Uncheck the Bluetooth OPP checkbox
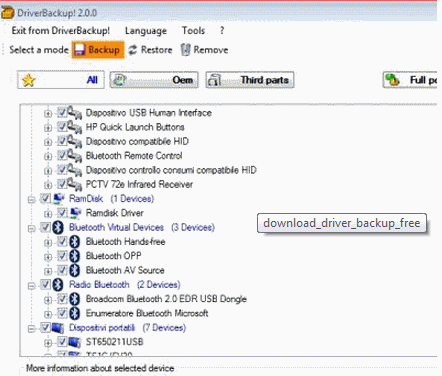Screen dimensions: 442x376 62,256
